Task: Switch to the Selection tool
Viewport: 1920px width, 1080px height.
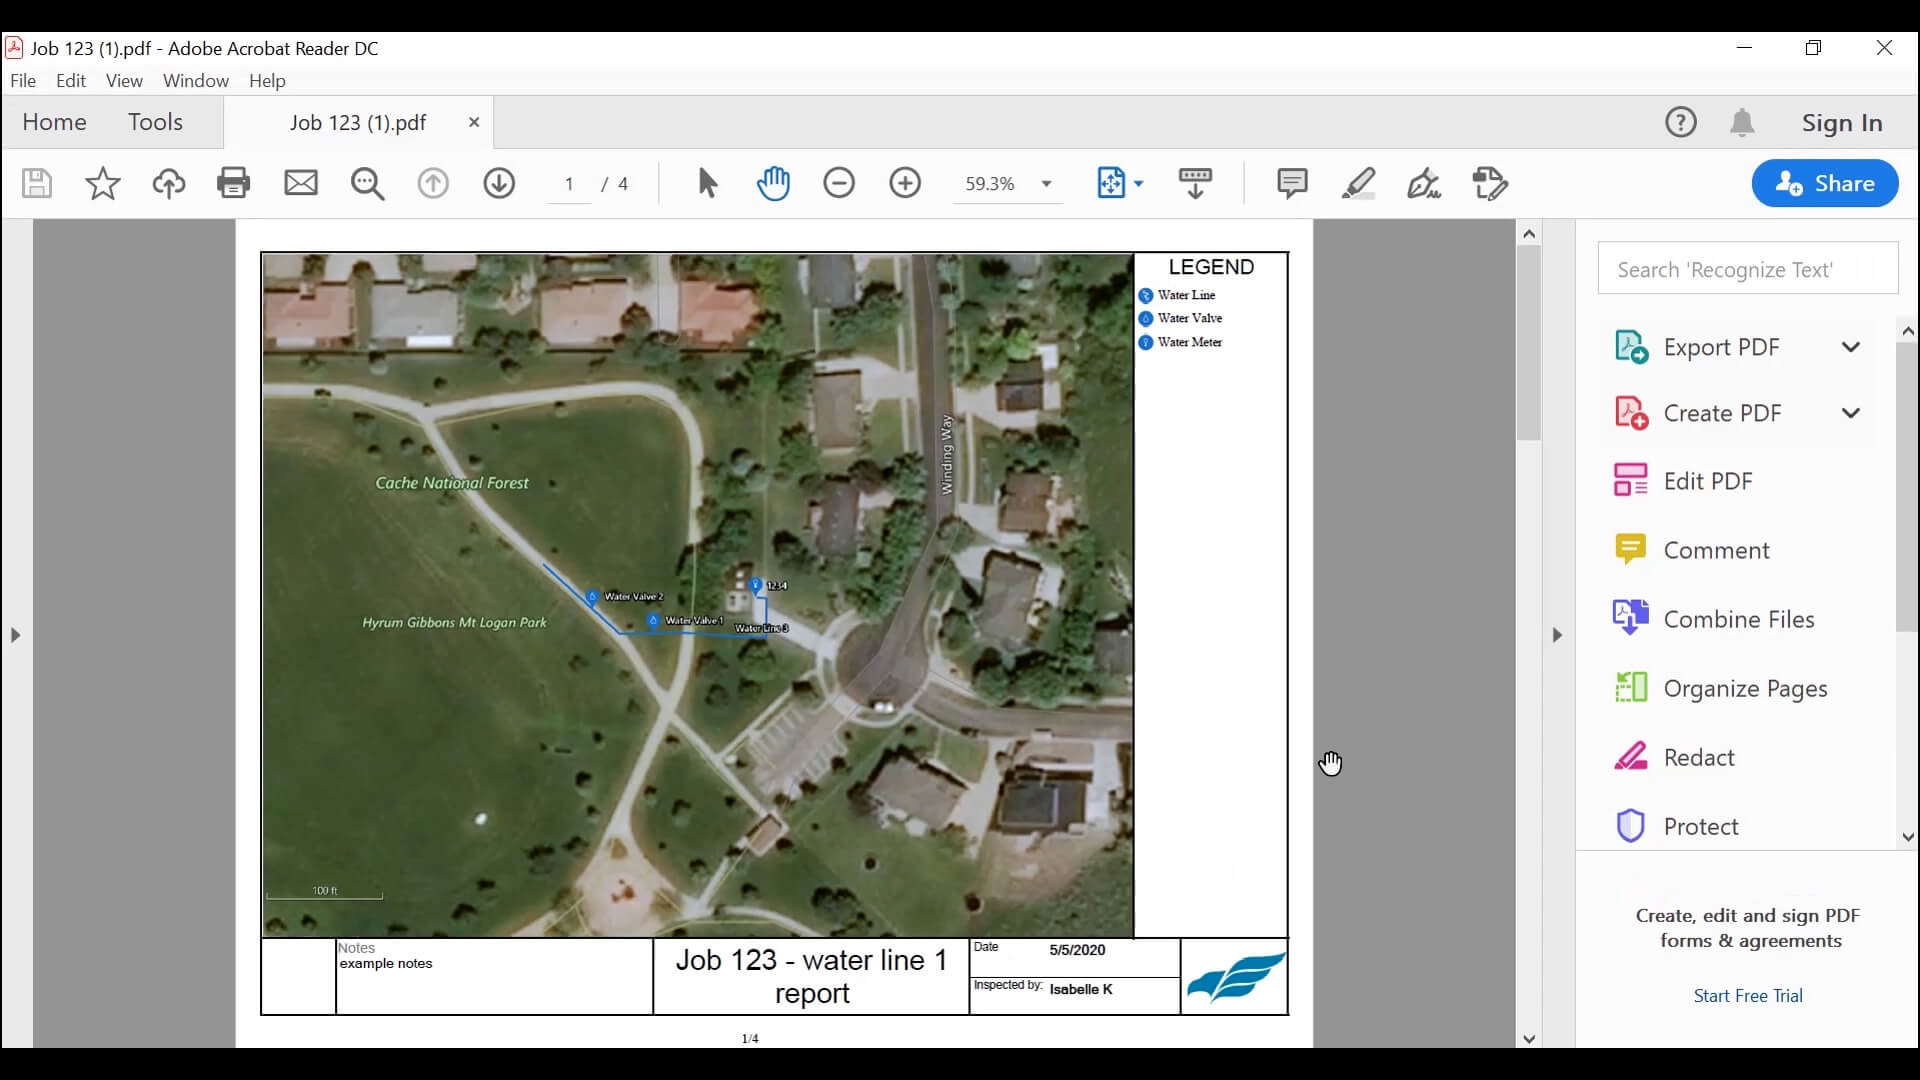Action: 708,184
